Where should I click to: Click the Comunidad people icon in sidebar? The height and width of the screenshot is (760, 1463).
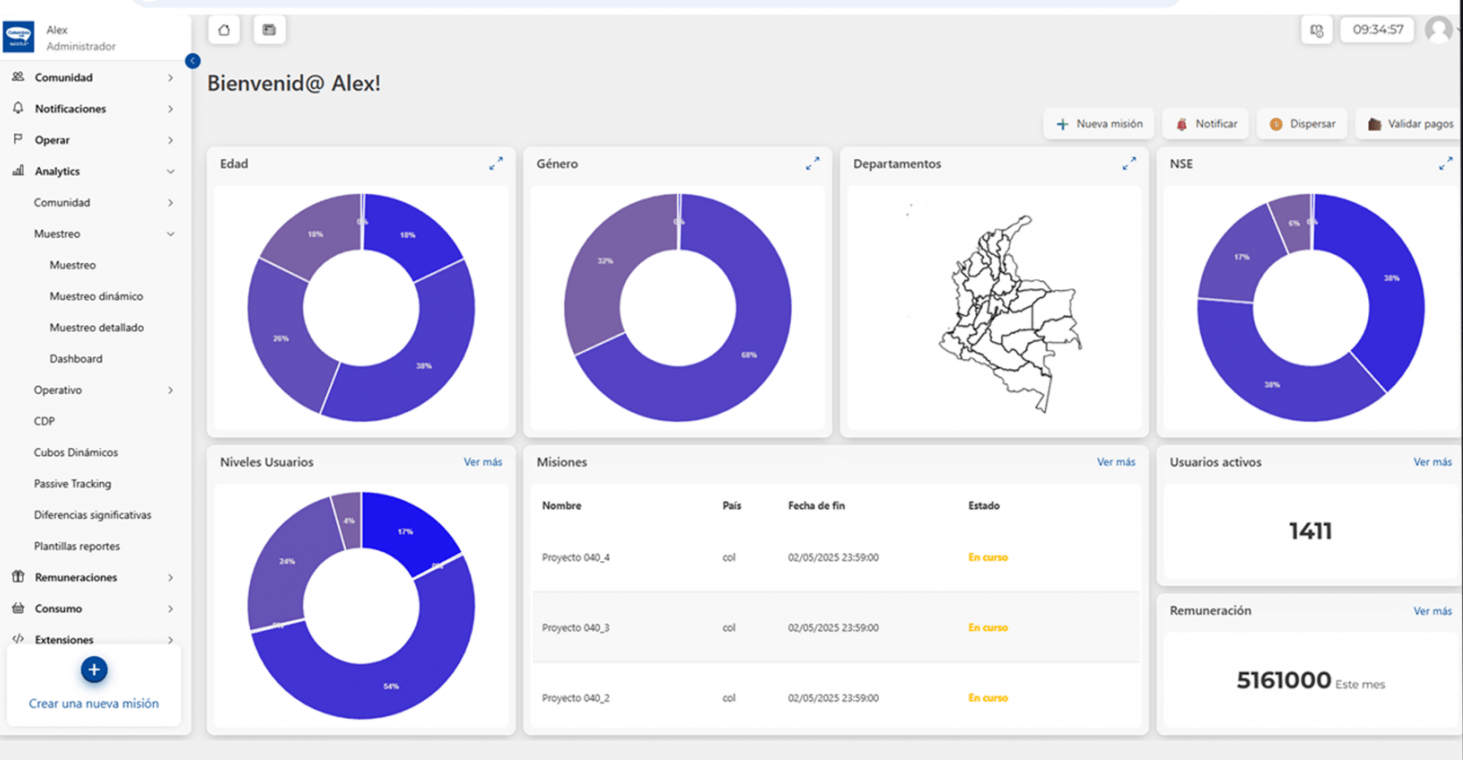(18, 77)
